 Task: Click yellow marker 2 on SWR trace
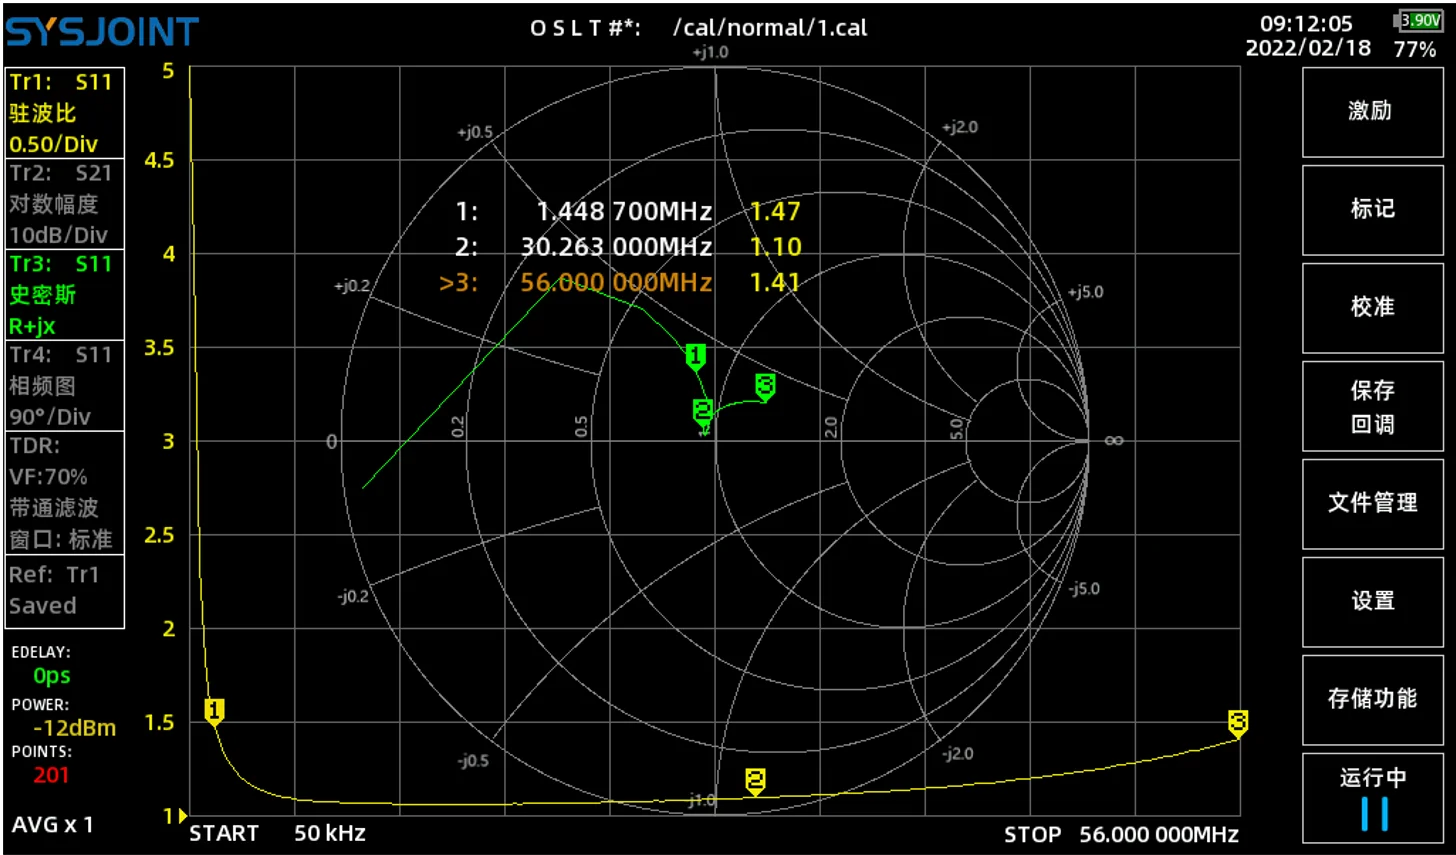[x=755, y=780]
